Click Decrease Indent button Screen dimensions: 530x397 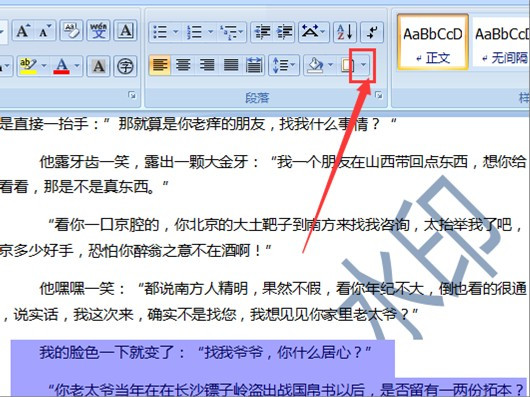[262, 32]
